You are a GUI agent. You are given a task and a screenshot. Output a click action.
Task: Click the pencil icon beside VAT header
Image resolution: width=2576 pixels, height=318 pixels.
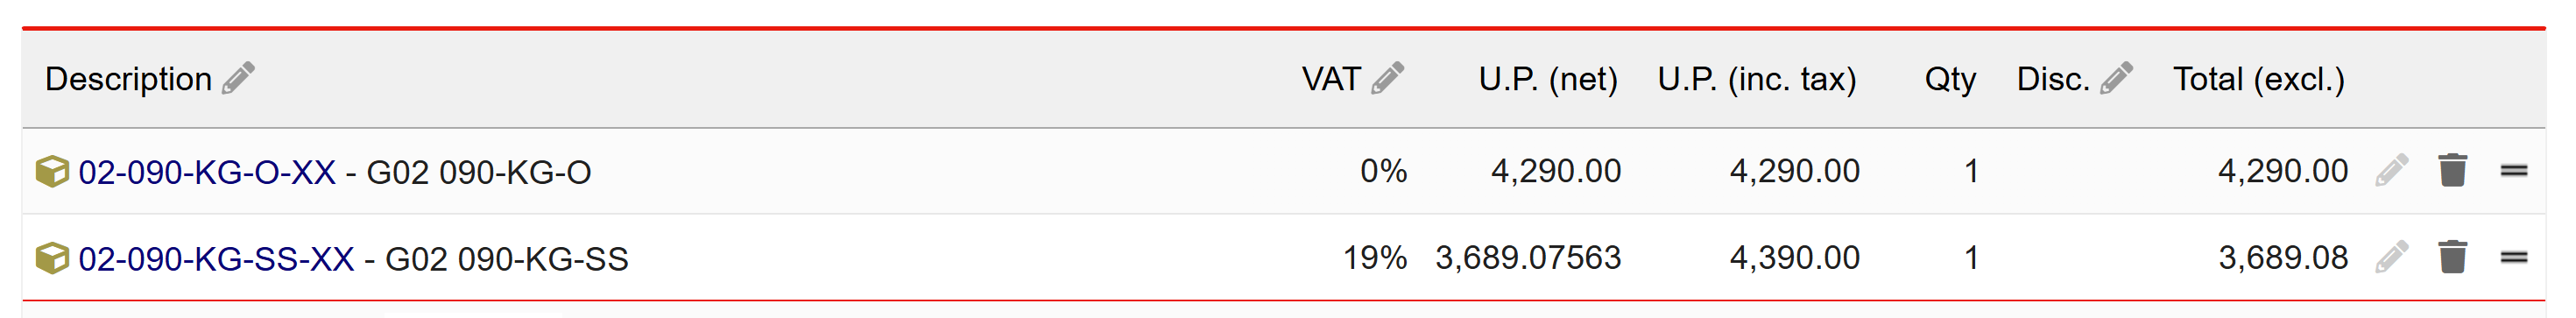click(x=1387, y=78)
